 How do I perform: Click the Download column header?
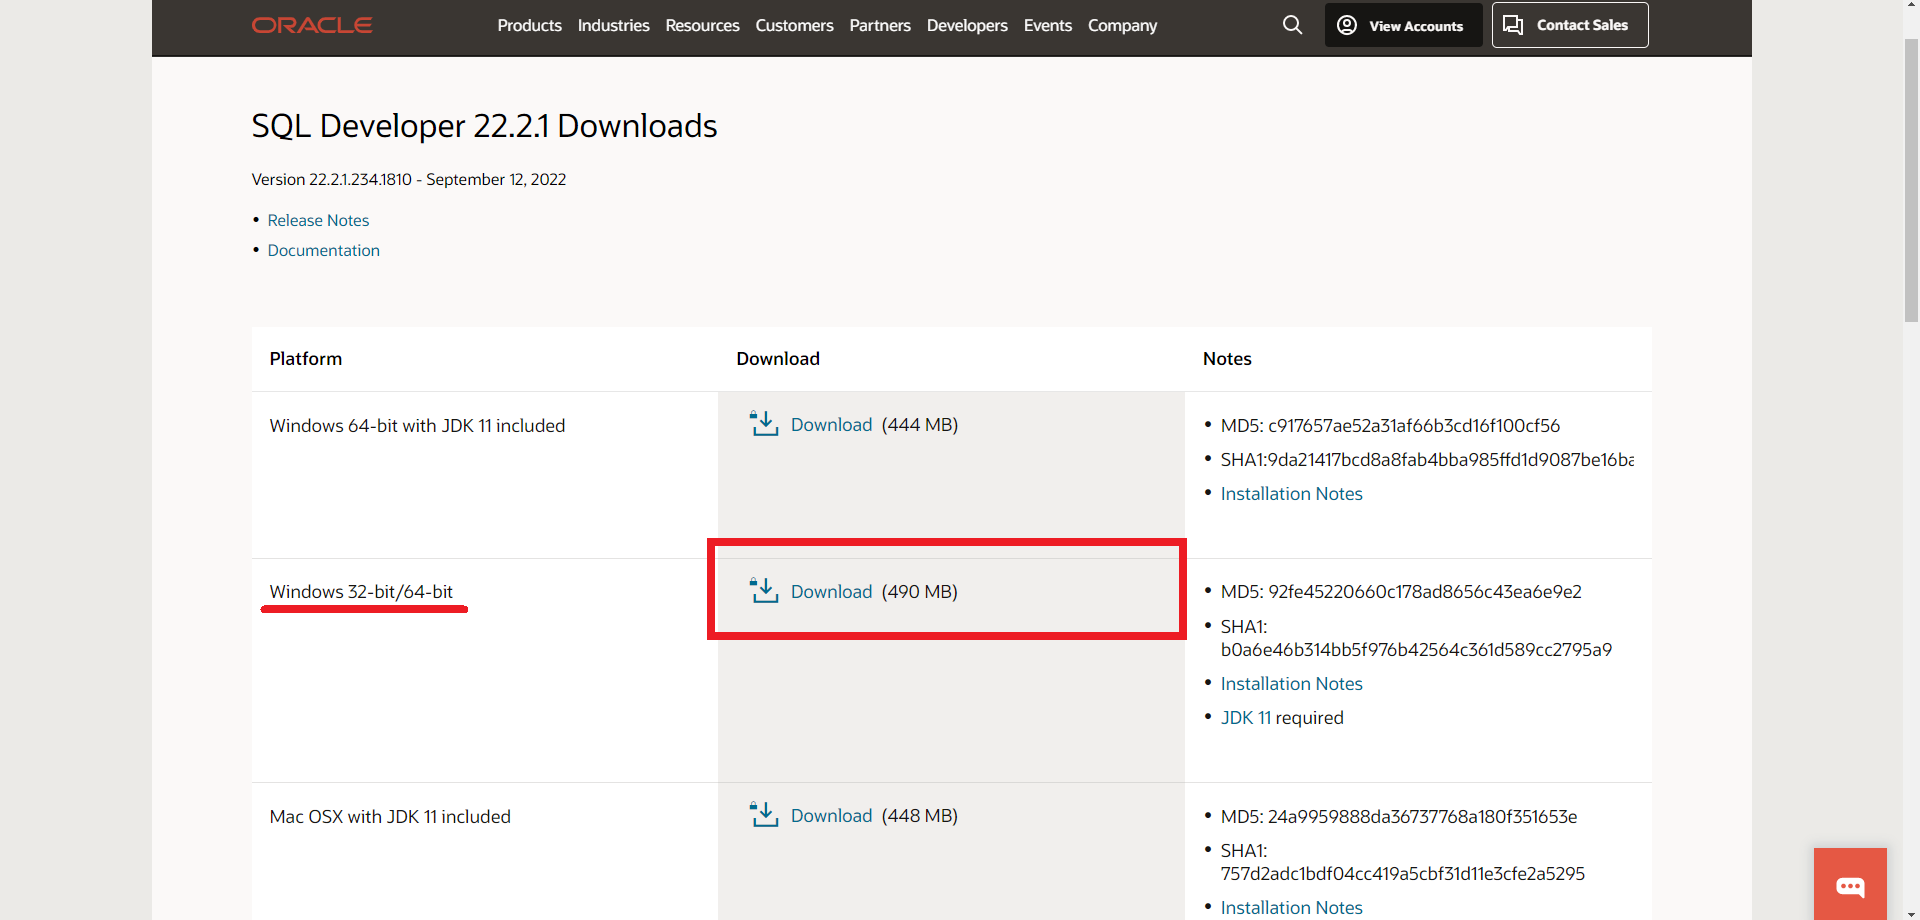pos(778,359)
